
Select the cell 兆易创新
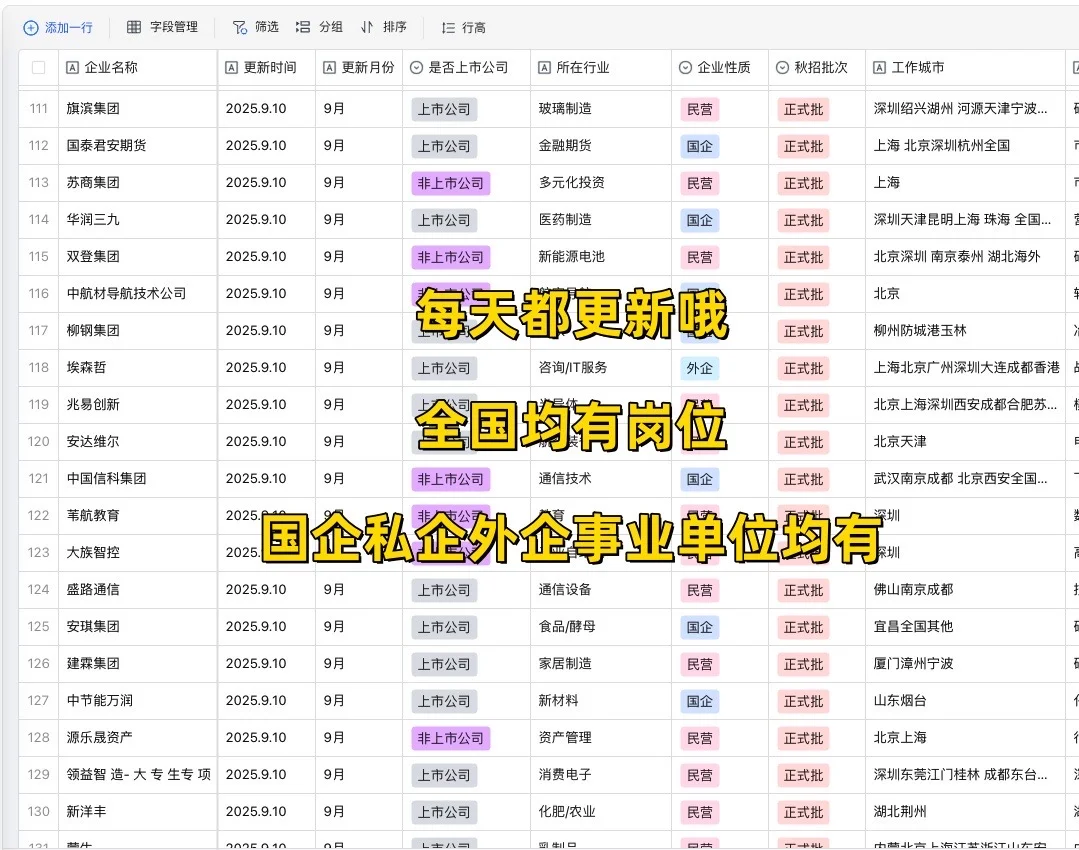click(138, 405)
